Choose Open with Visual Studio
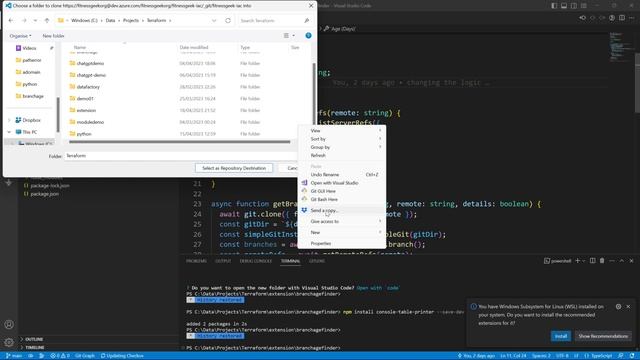Image resolution: width=640 pixels, height=360 pixels. (x=342, y=183)
